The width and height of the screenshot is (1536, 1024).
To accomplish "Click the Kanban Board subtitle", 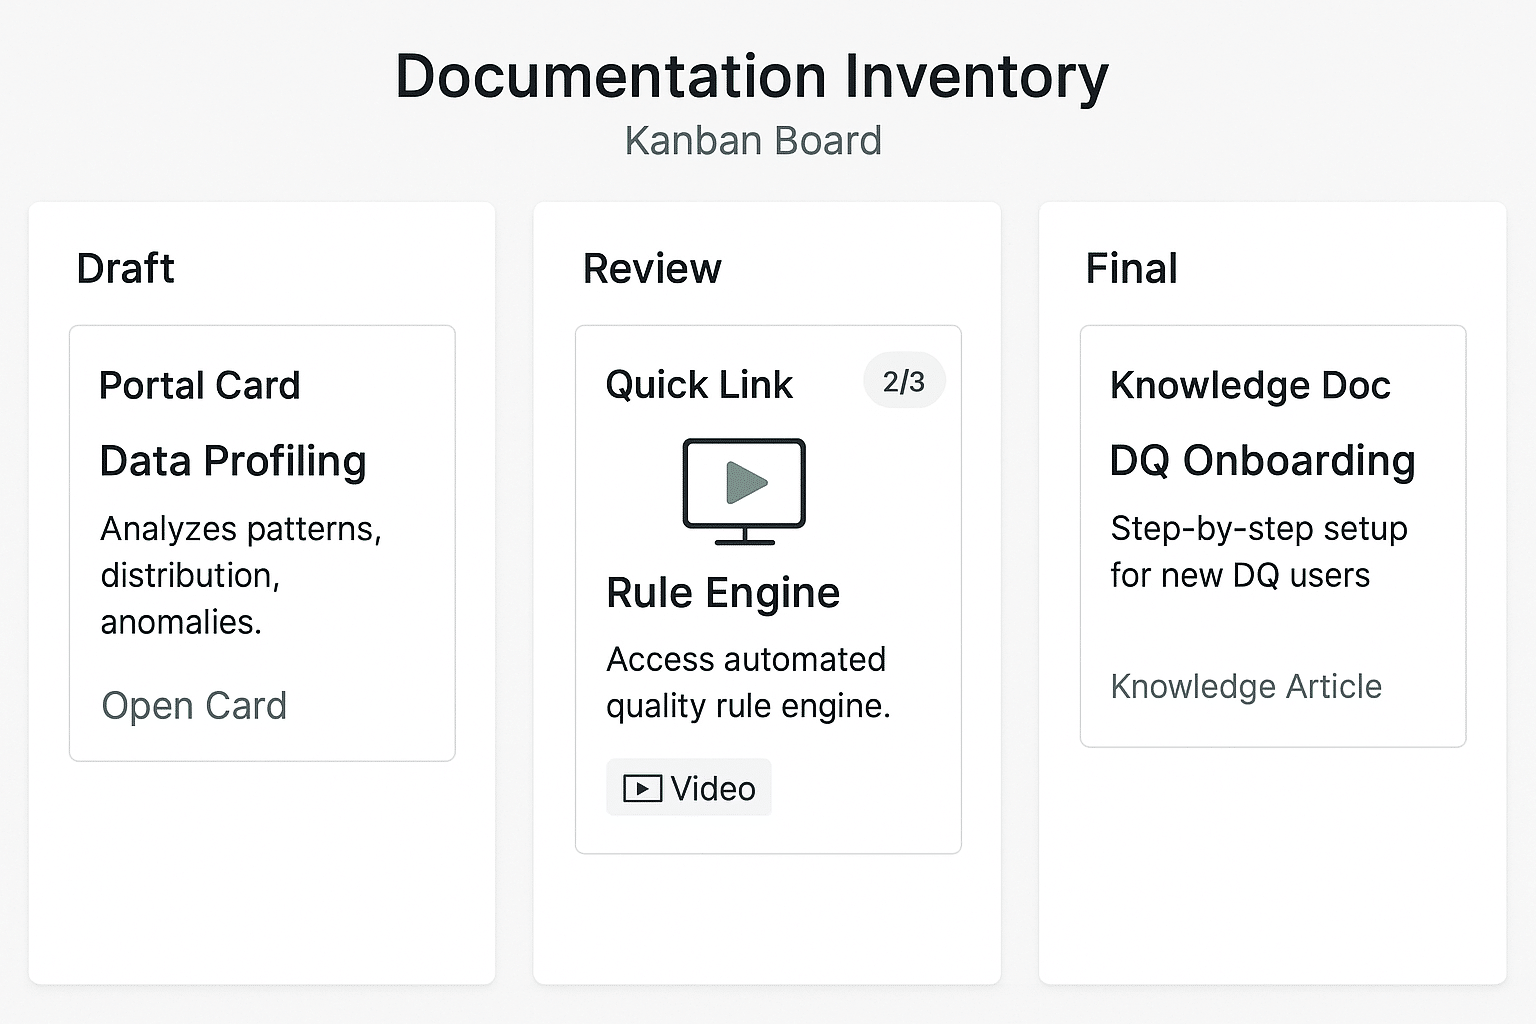I will [x=752, y=140].
